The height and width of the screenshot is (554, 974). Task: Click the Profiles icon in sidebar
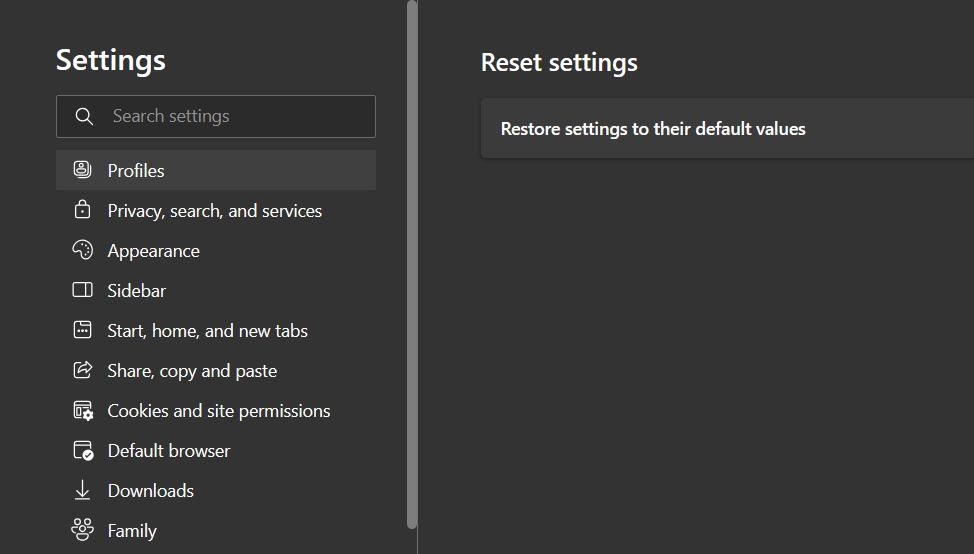tap(83, 170)
